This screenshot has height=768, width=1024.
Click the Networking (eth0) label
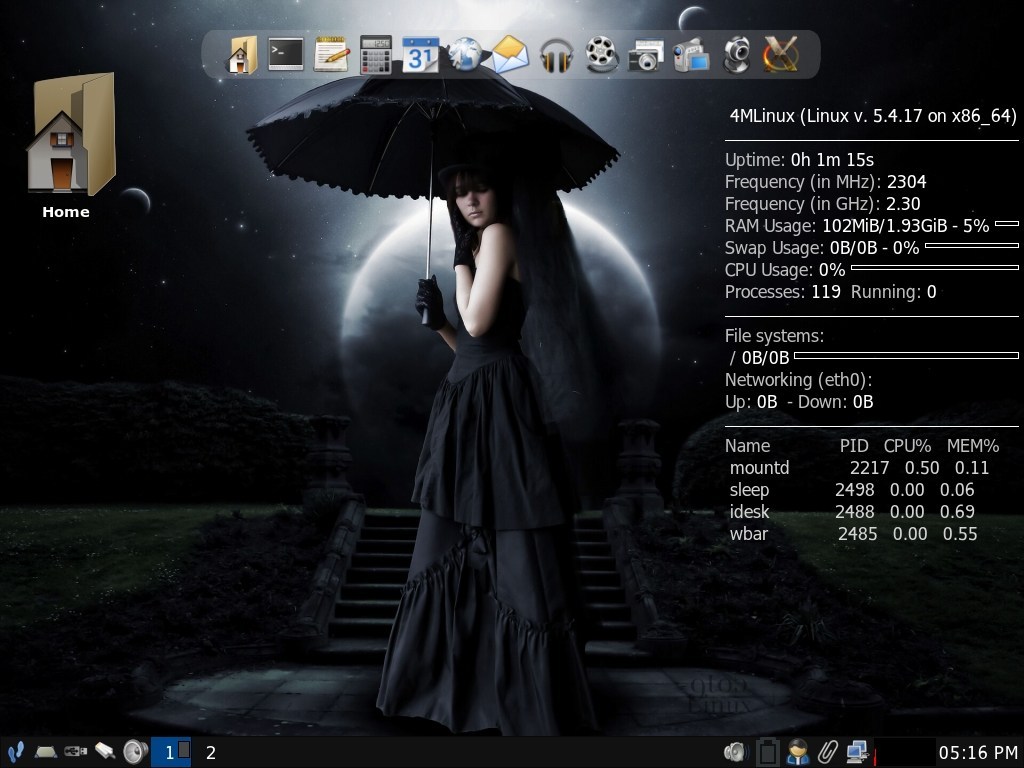[798, 380]
